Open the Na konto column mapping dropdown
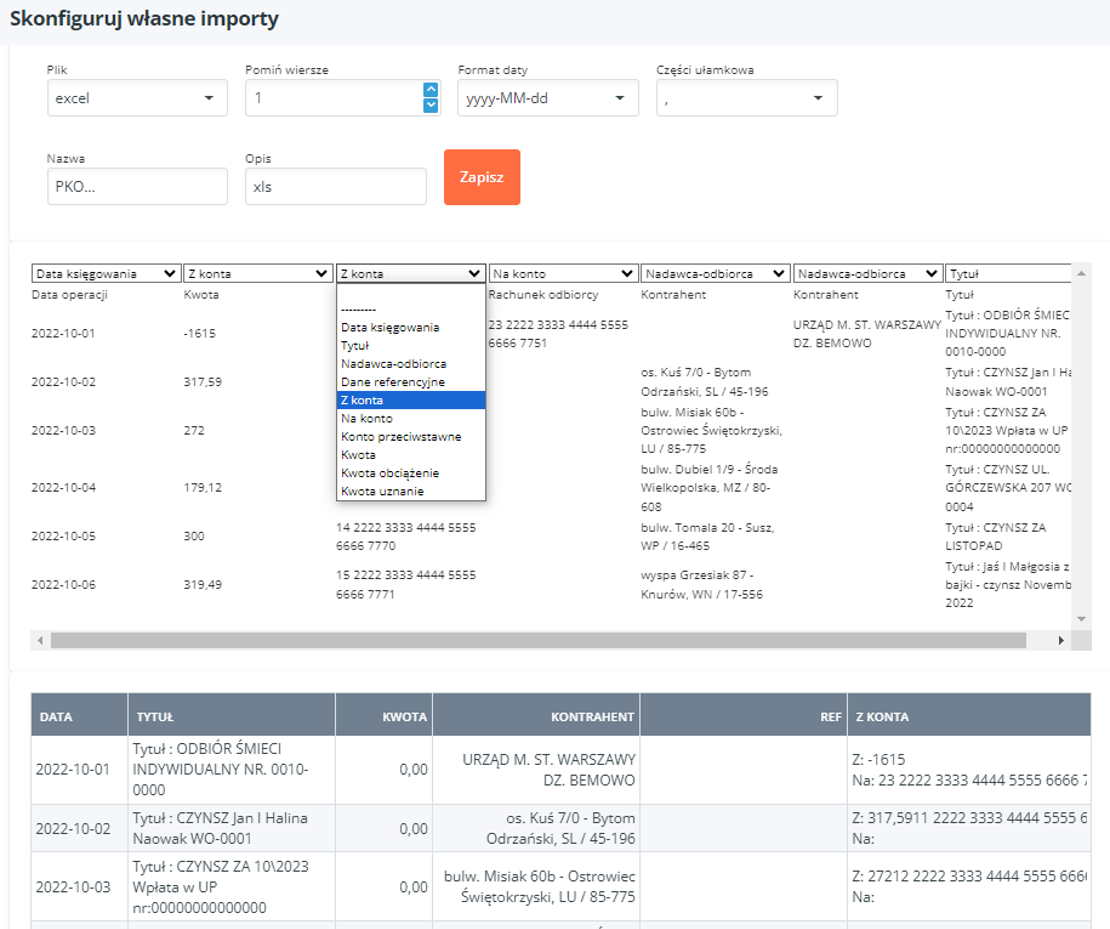This screenshot has height=929, width=1110. [x=563, y=273]
